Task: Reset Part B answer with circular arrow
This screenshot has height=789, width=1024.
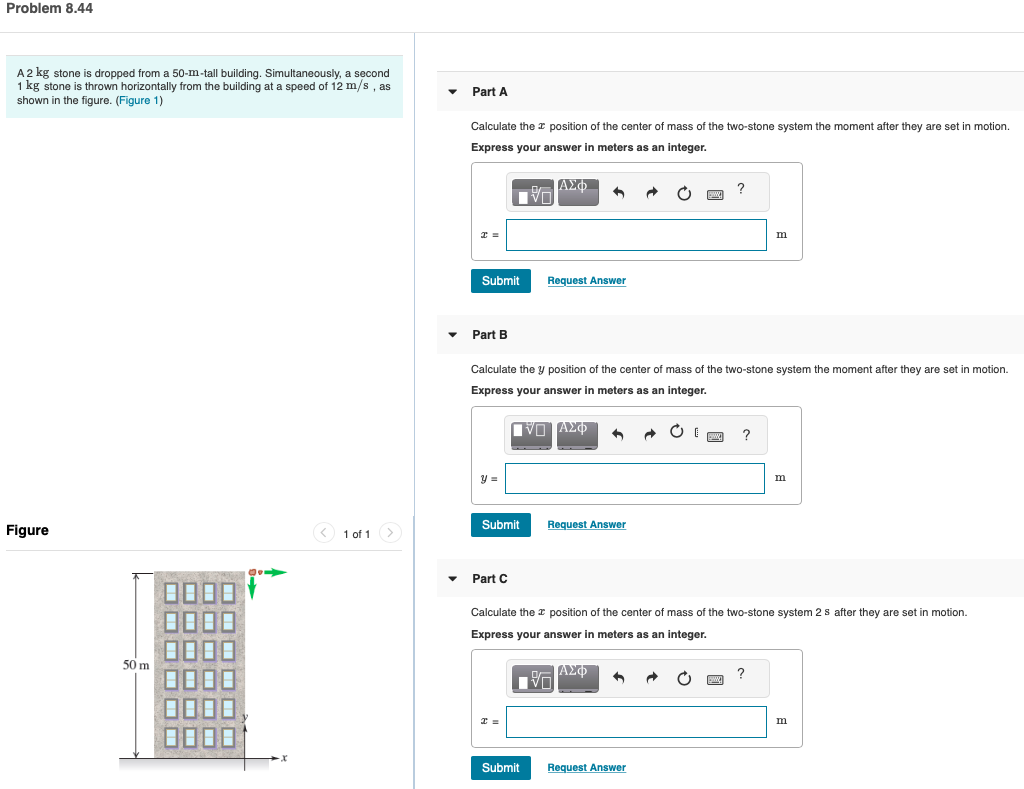Action: pyautogui.click(x=677, y=431)
